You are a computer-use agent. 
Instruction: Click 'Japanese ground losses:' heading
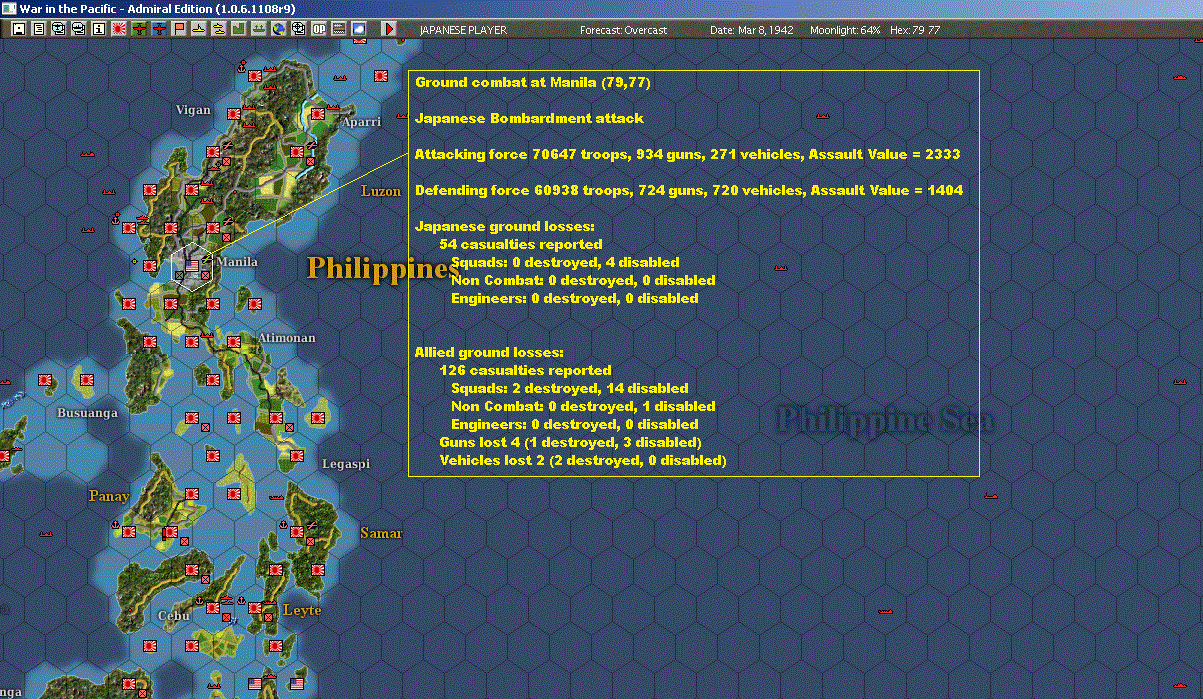[x=504, y=226]
